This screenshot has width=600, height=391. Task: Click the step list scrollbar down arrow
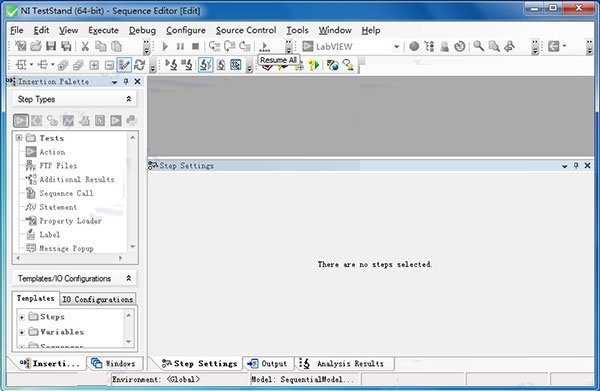(132, 246)
